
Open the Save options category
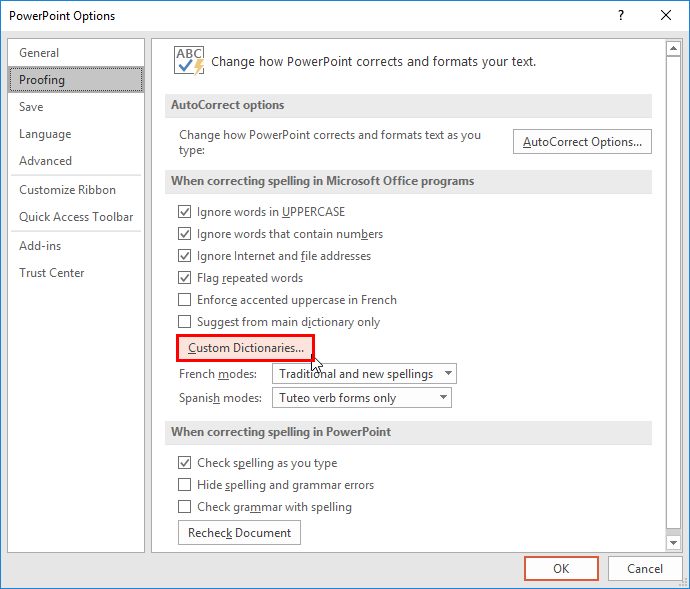coord(76,107)
